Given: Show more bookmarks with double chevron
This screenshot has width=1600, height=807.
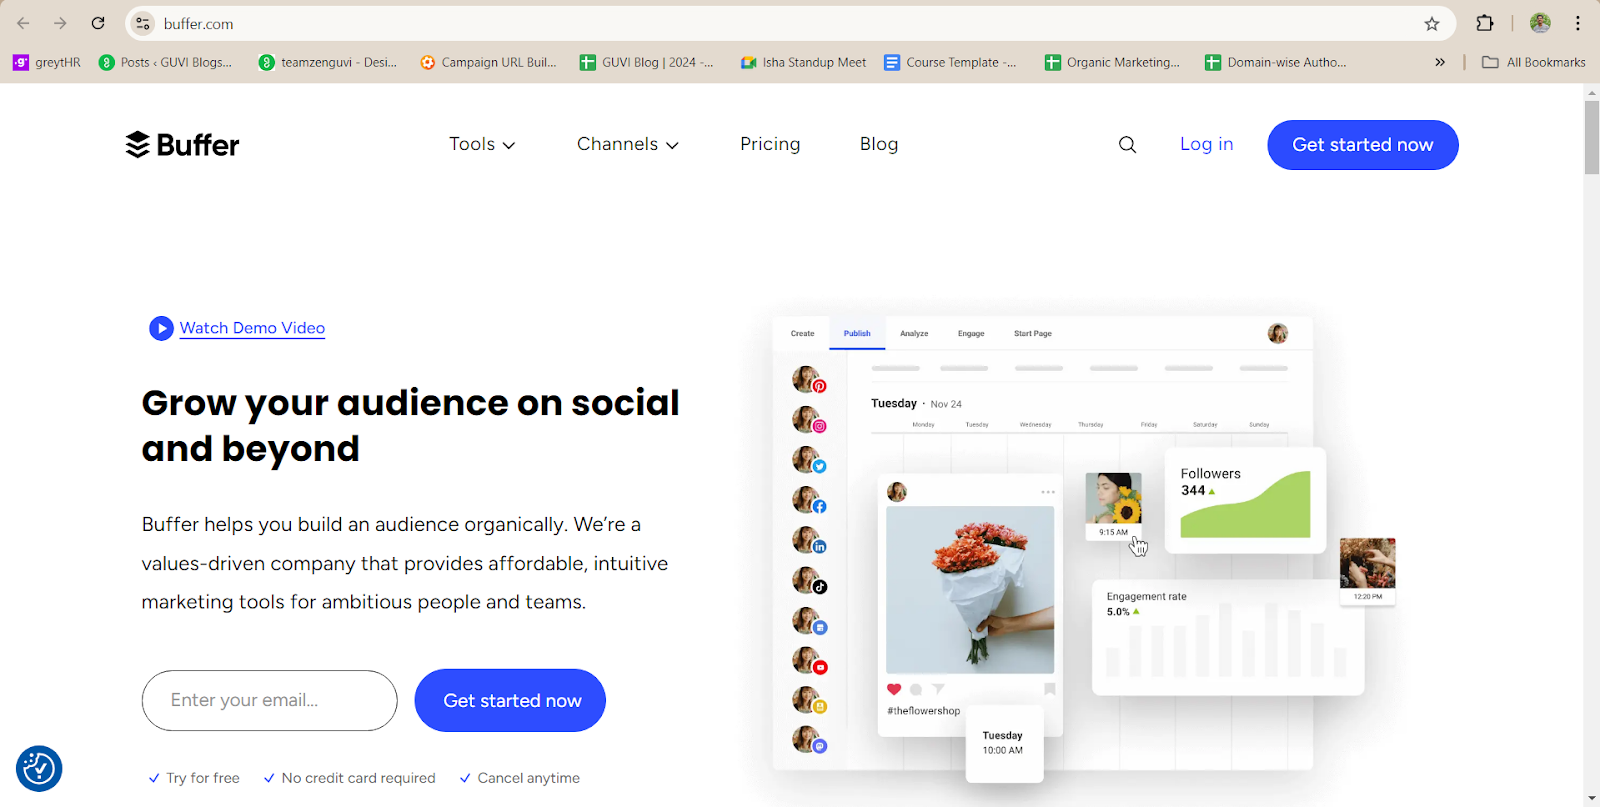Looking at the screenshot, I should click(x=1440, y=62).
